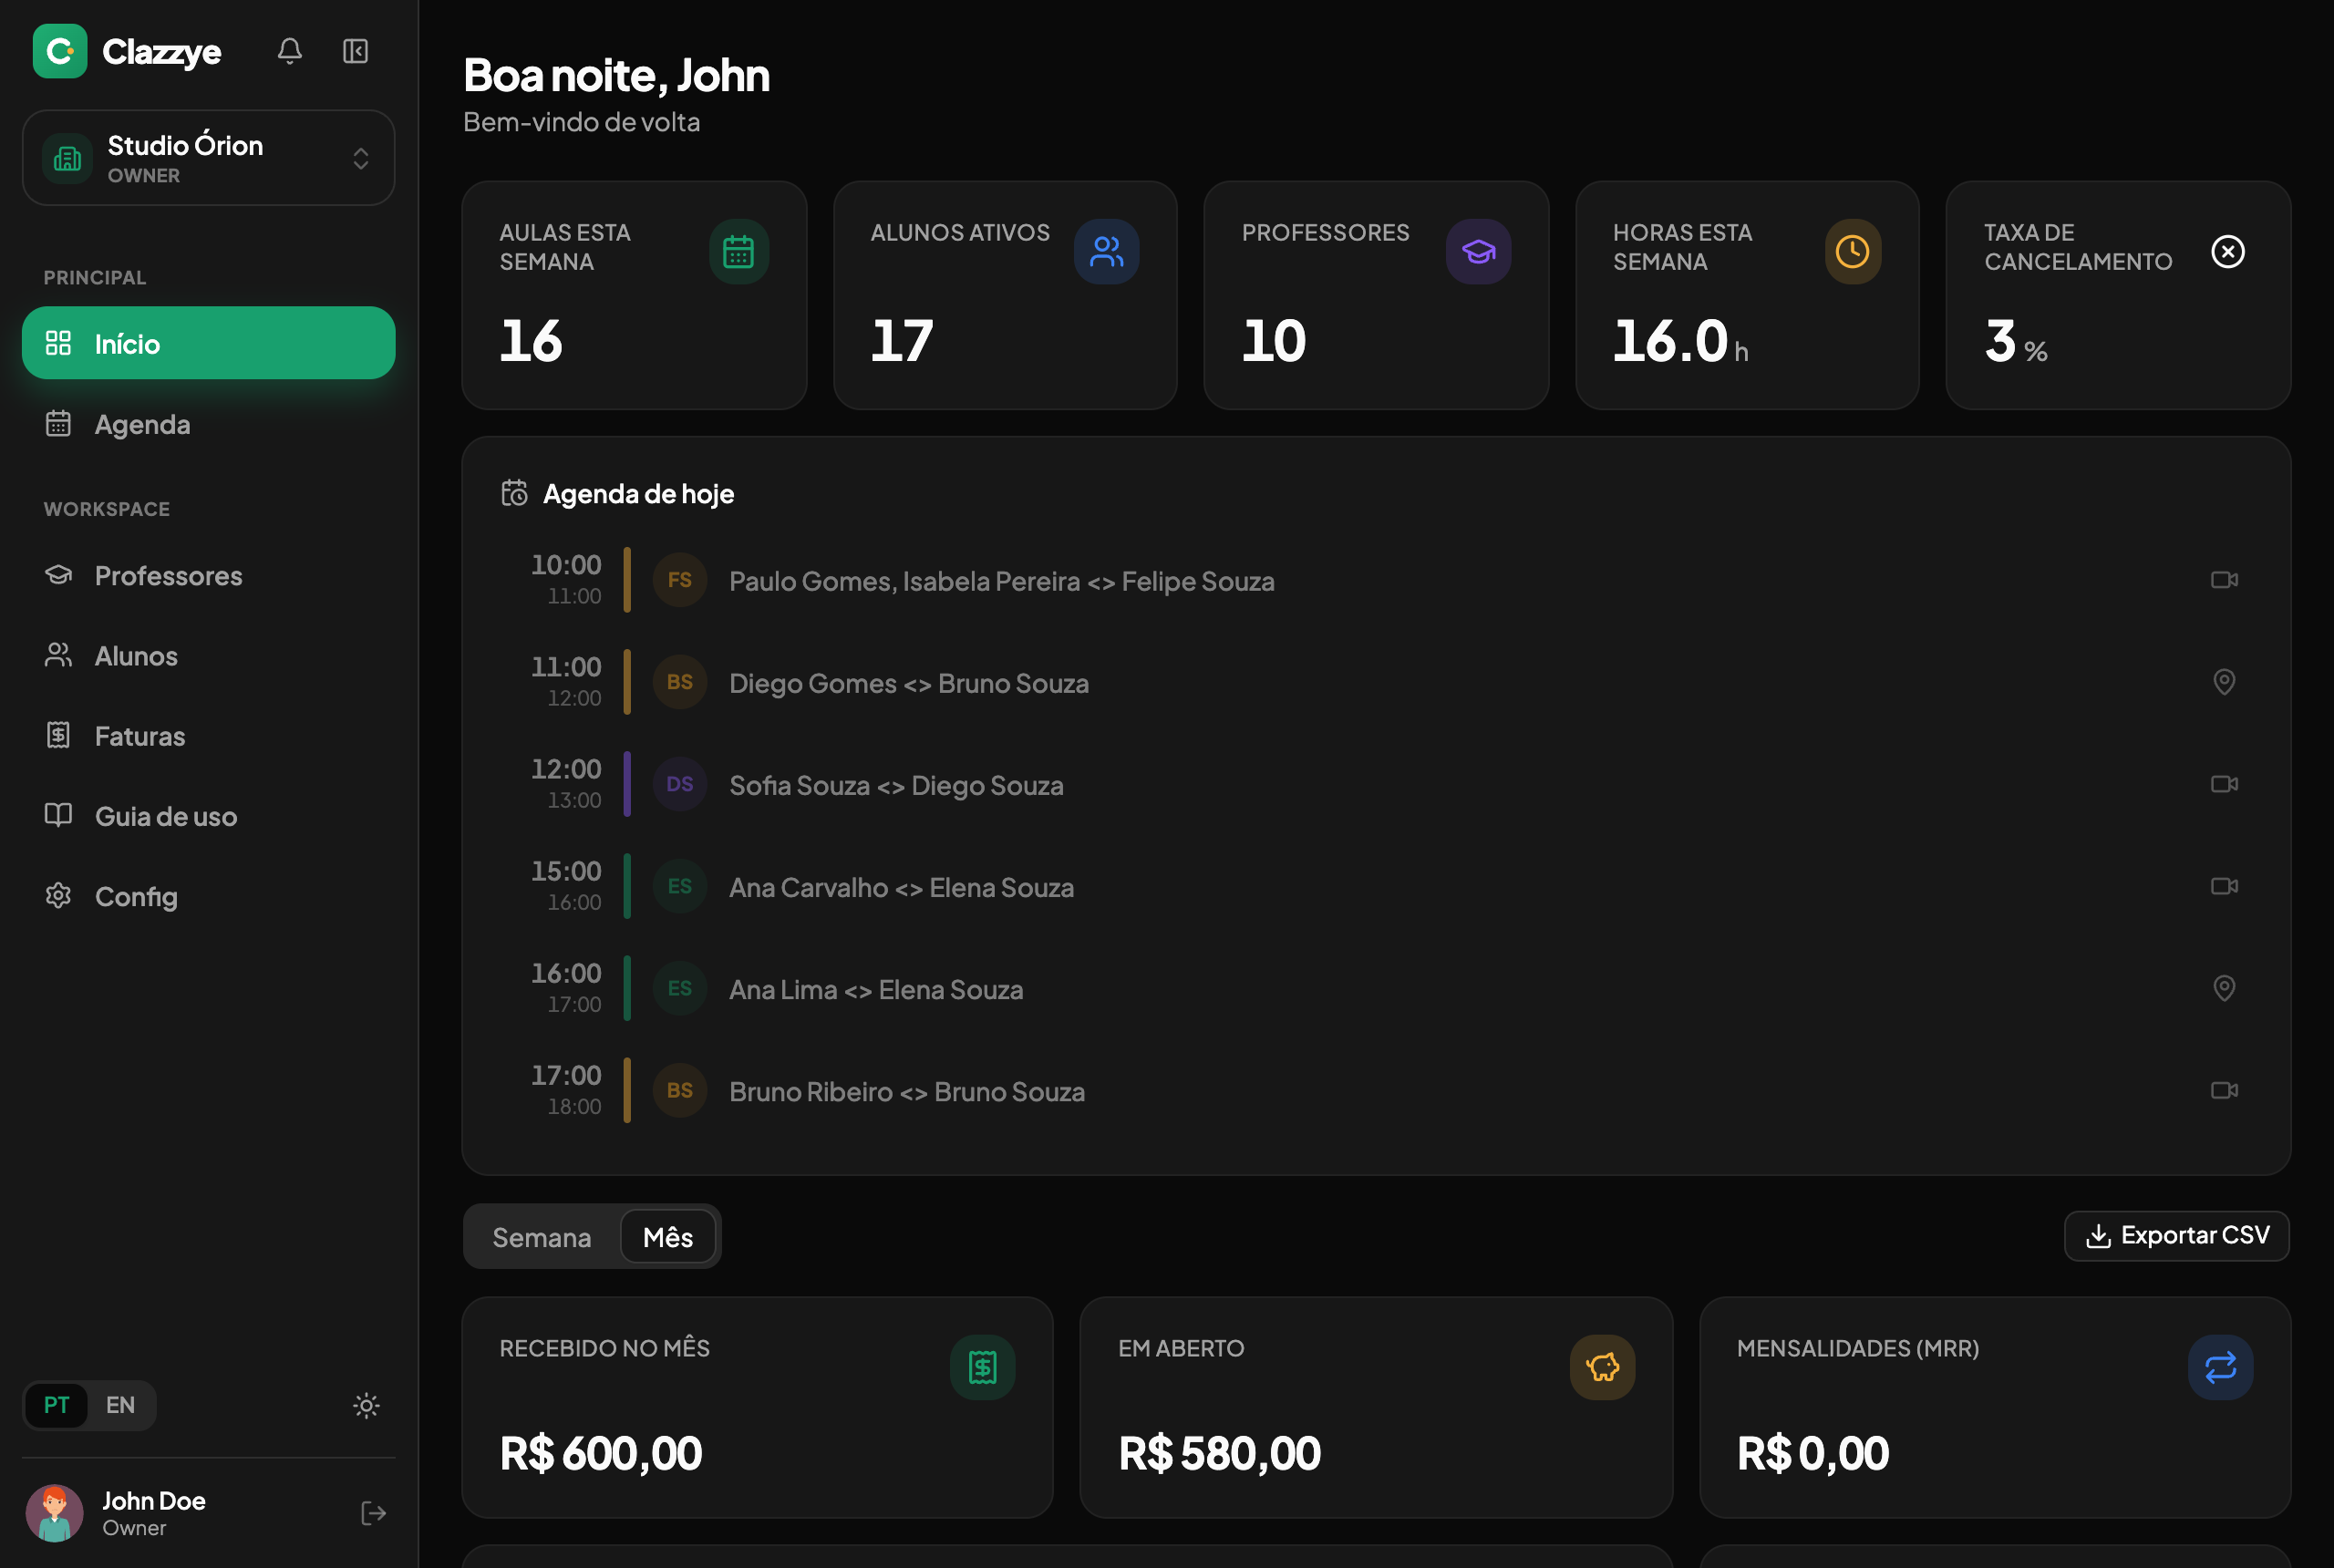
Task: Click the piggy bank icon on Em Aberto card
Action: 1602,1367
